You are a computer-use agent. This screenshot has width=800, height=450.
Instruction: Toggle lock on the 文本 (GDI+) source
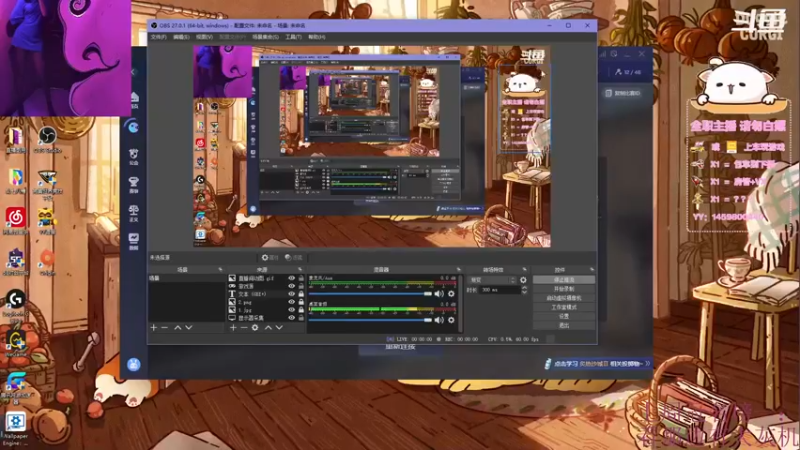click(x=301, y=294)
